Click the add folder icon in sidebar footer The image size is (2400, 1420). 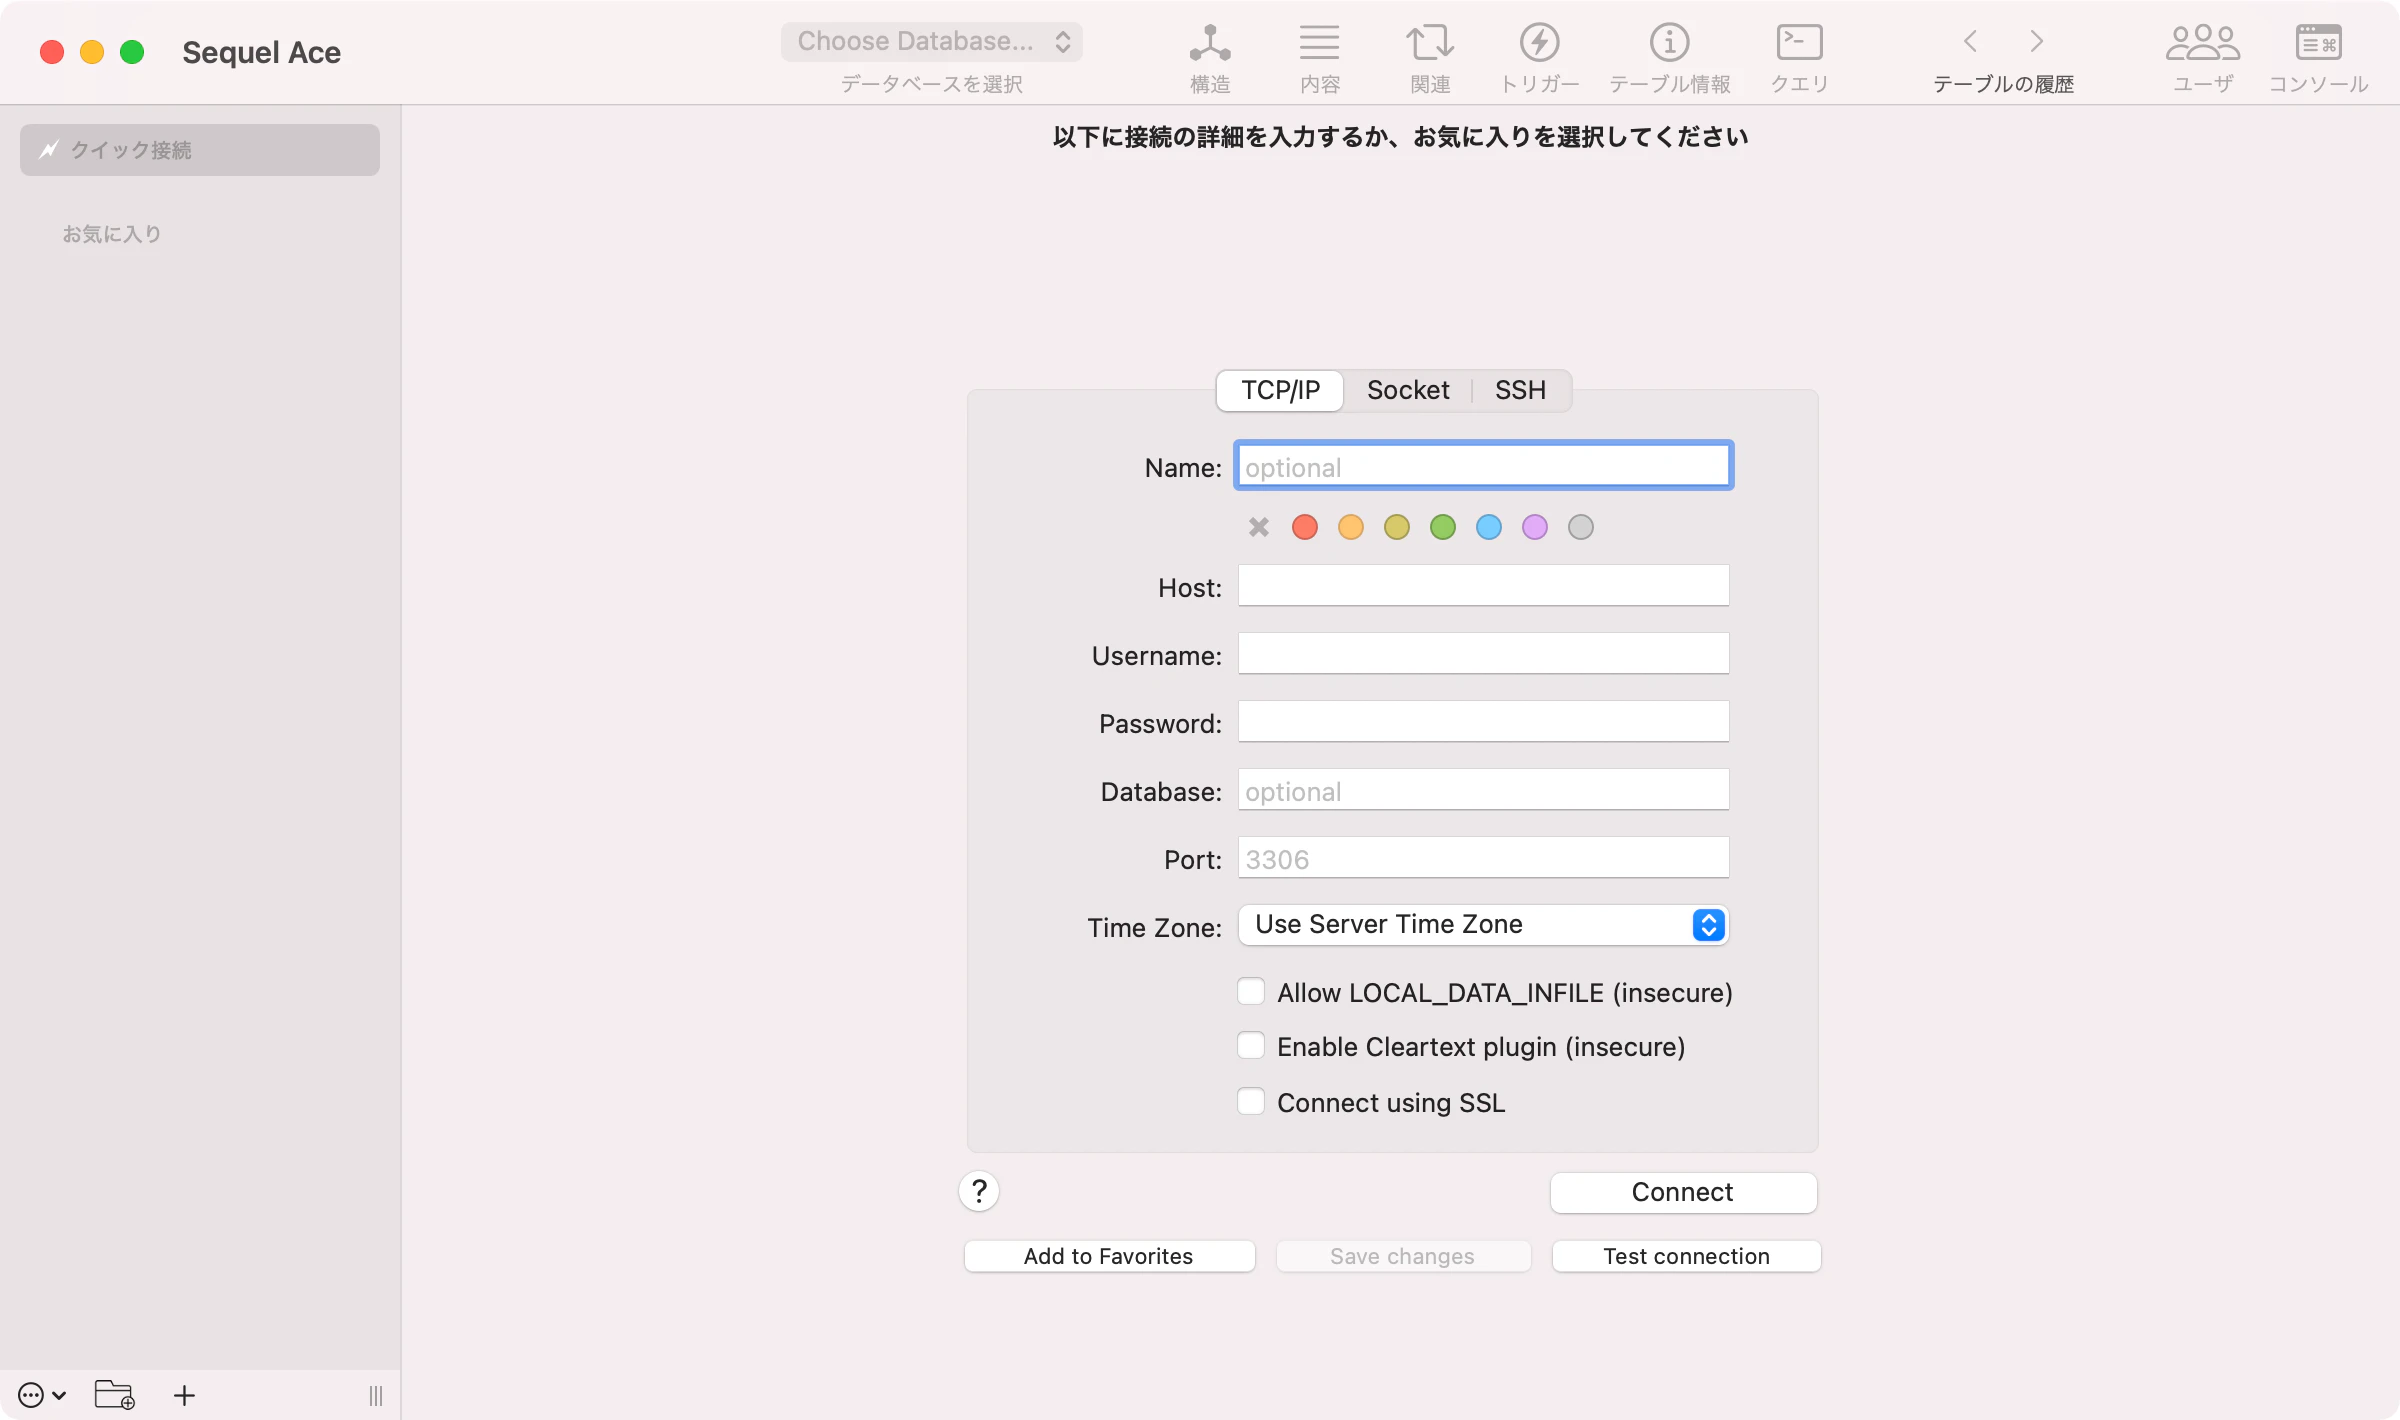114,1395
